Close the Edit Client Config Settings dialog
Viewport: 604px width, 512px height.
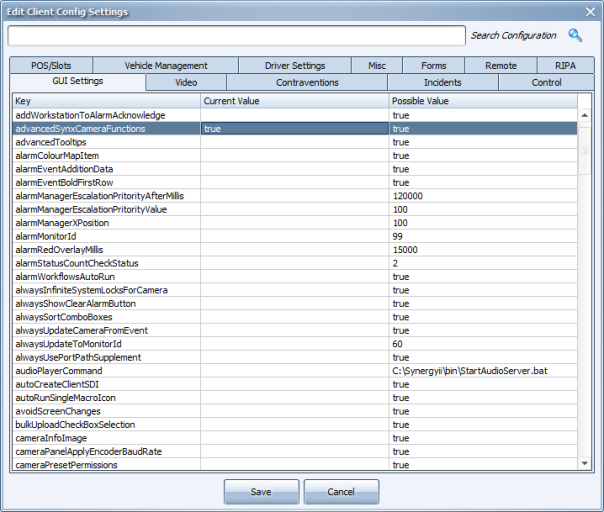(589, 11)
